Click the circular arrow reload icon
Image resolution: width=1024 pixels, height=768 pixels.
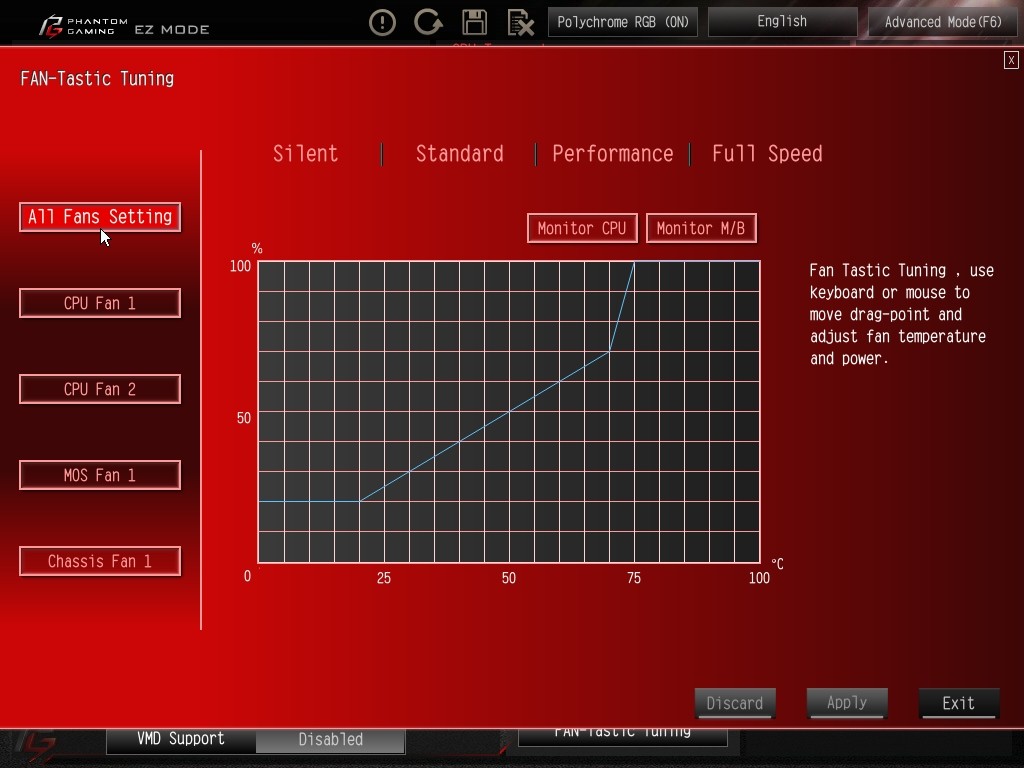428,22
